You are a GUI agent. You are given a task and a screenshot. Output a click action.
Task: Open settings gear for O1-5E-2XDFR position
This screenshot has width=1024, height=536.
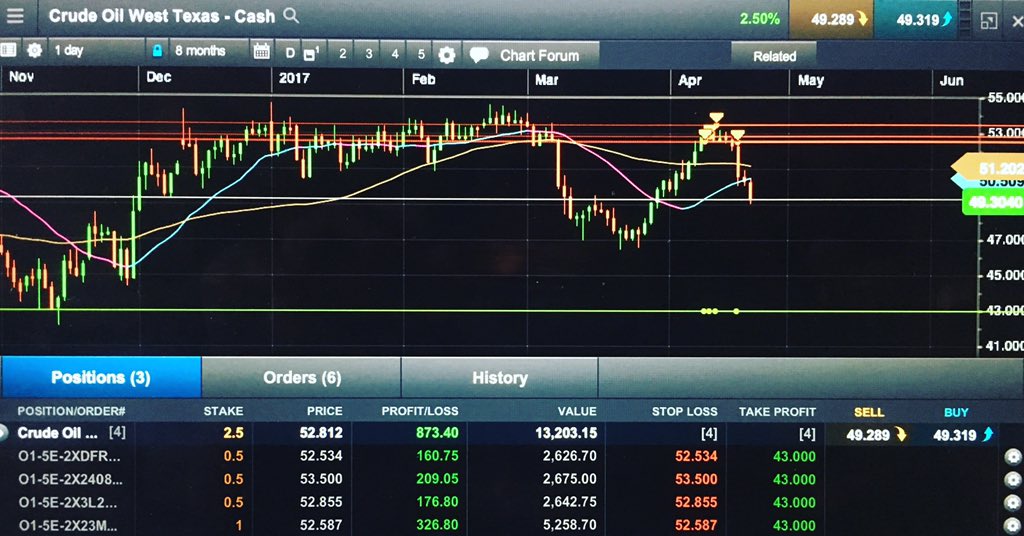(x=1013, y=457)
